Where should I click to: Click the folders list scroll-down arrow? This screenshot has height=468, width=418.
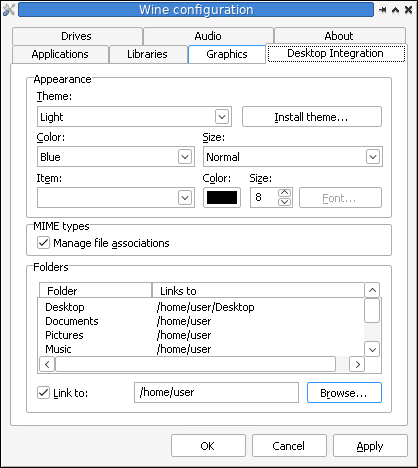372,350
